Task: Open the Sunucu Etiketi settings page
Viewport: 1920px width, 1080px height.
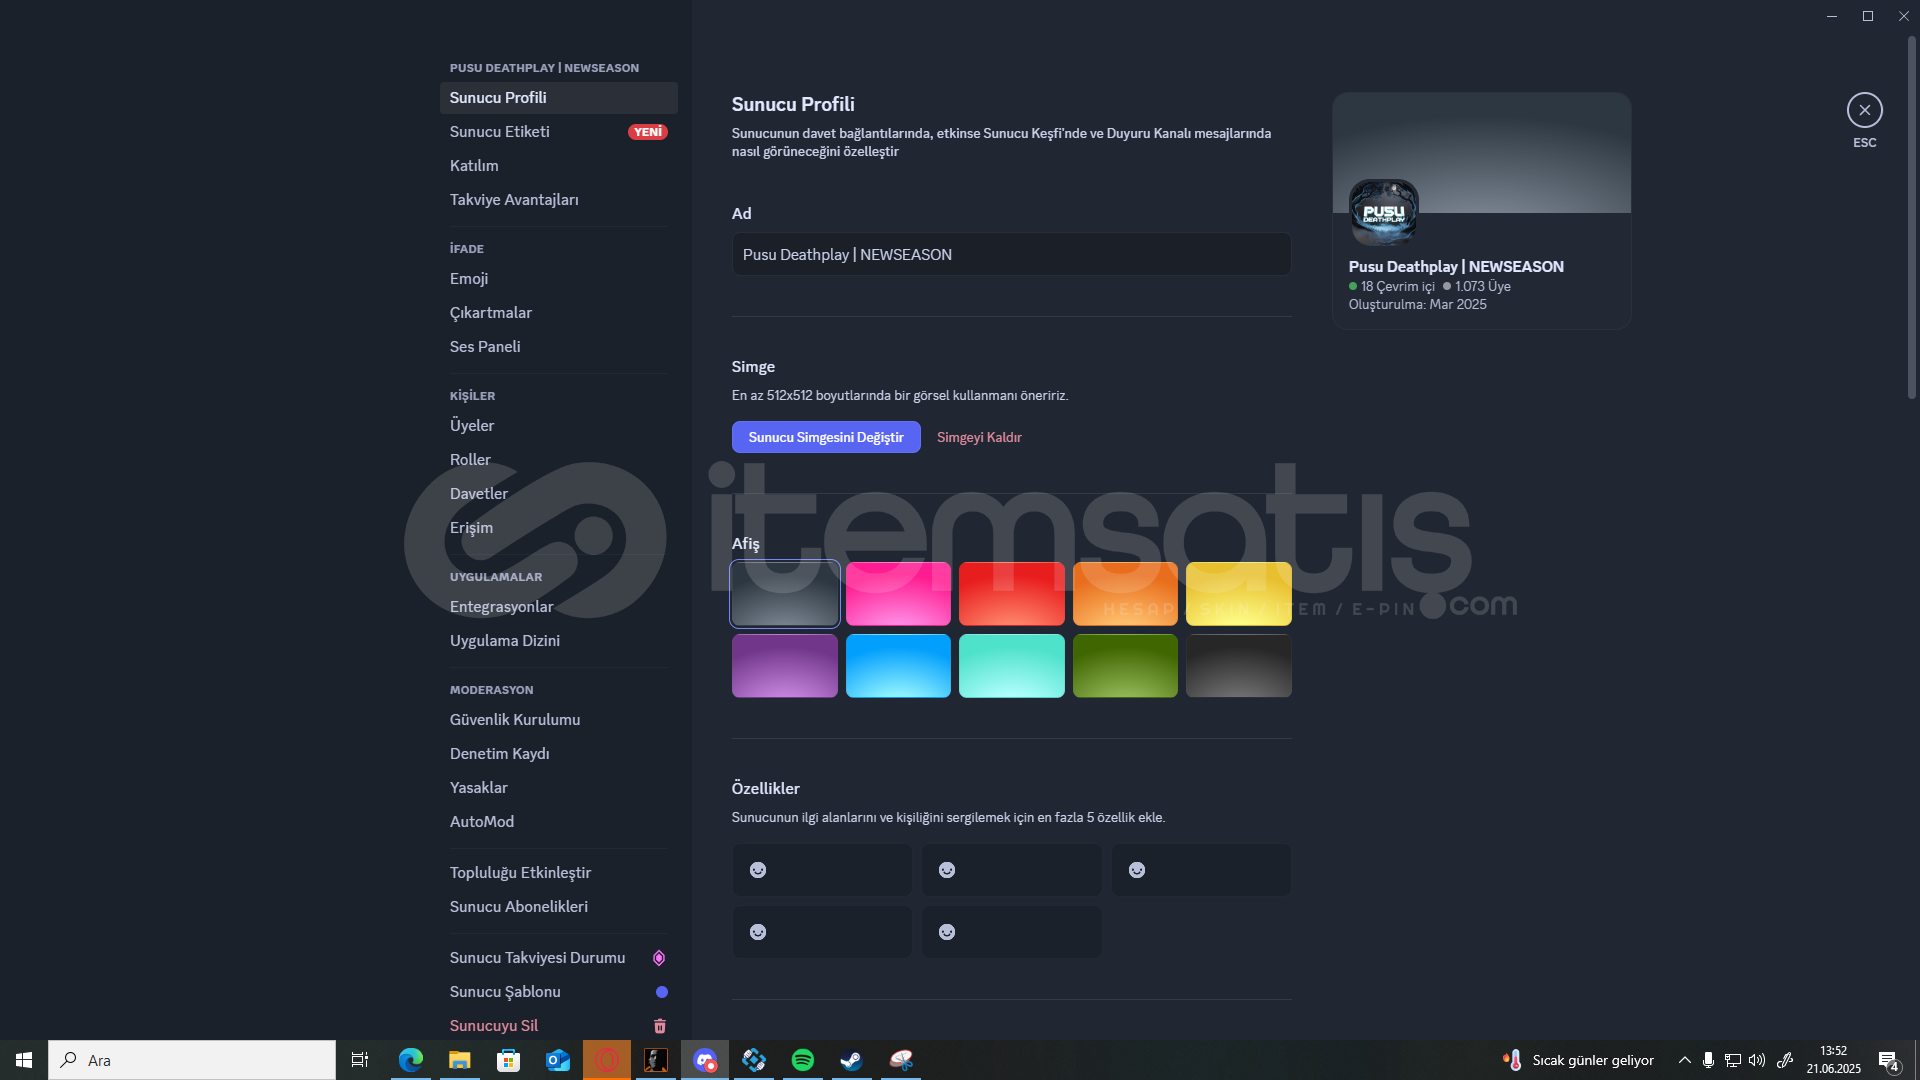Action: (558, 132)
